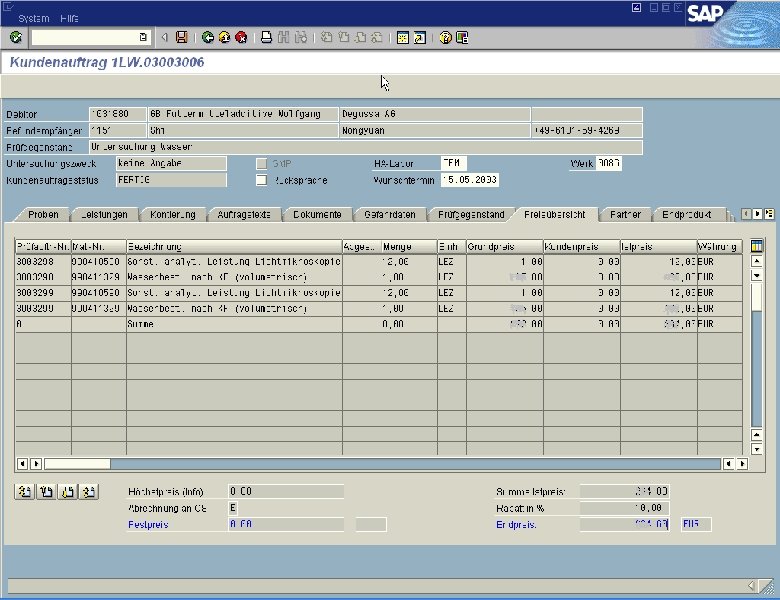Screen dimensions: 780x600
Task: Switch to the Partner tab
Action: pyautogui.click(x=625, y=214)
